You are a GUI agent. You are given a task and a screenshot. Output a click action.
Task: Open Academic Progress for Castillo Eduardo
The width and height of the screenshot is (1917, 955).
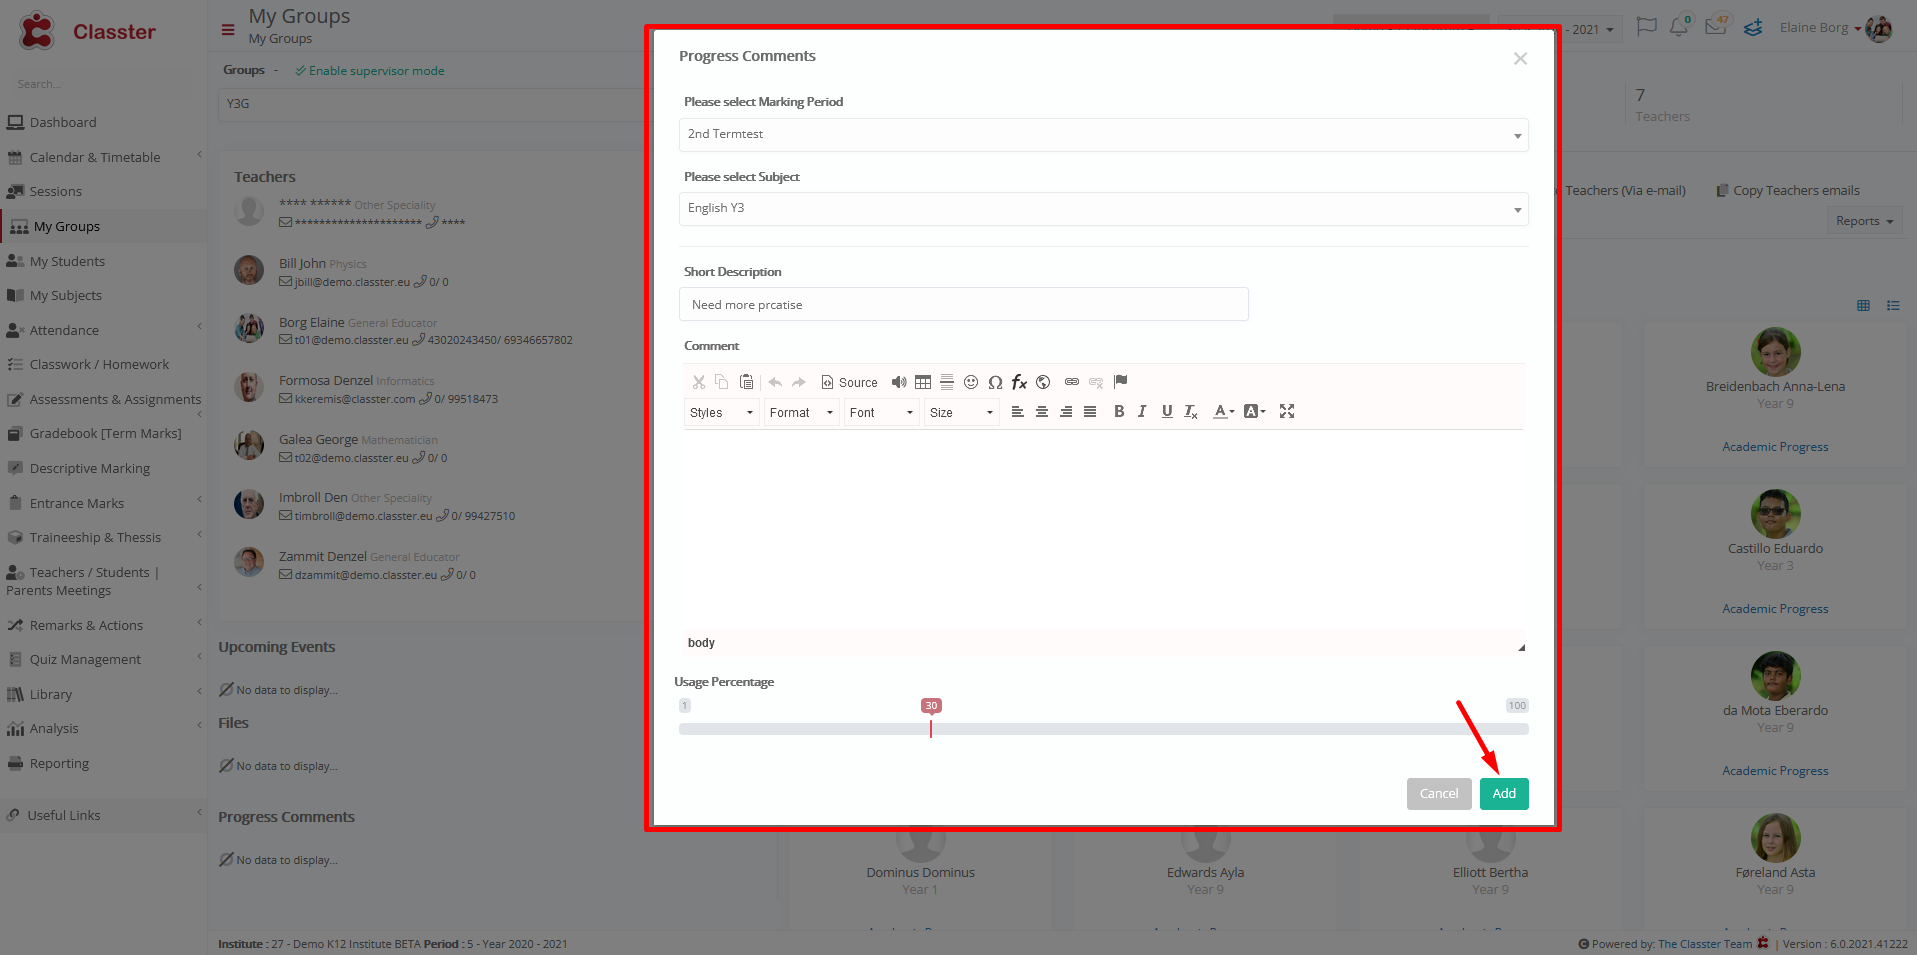(x=1775, y=609)
